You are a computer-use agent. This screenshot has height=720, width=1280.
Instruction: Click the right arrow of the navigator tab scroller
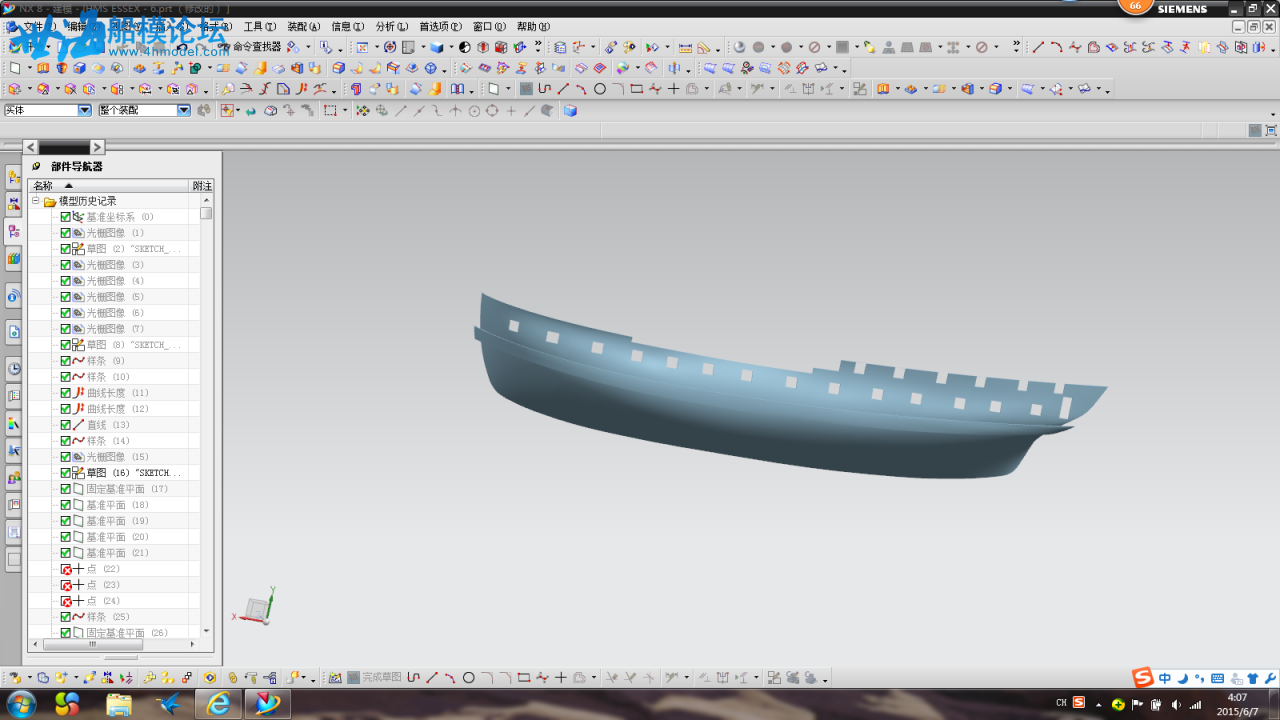97,147
